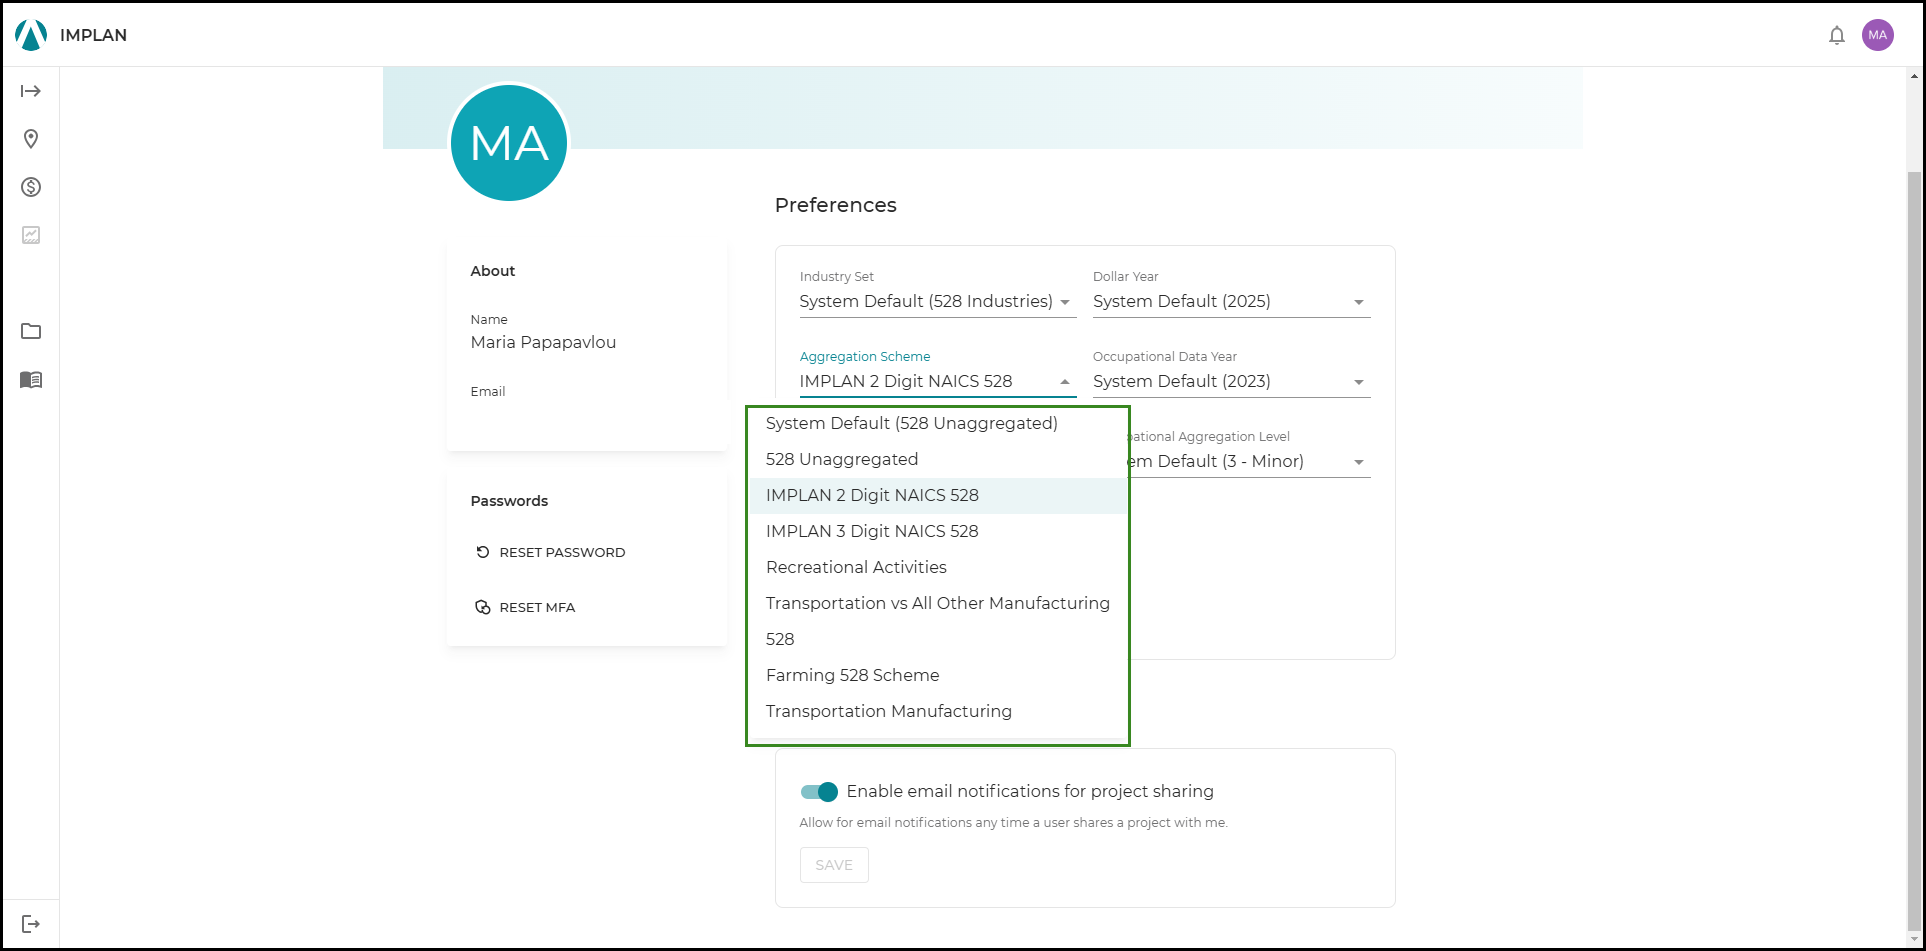Click the name Maria Papapavlou
Image resolution: width=1926 pixels, height=951 pixels.
[x=543, y=342]
